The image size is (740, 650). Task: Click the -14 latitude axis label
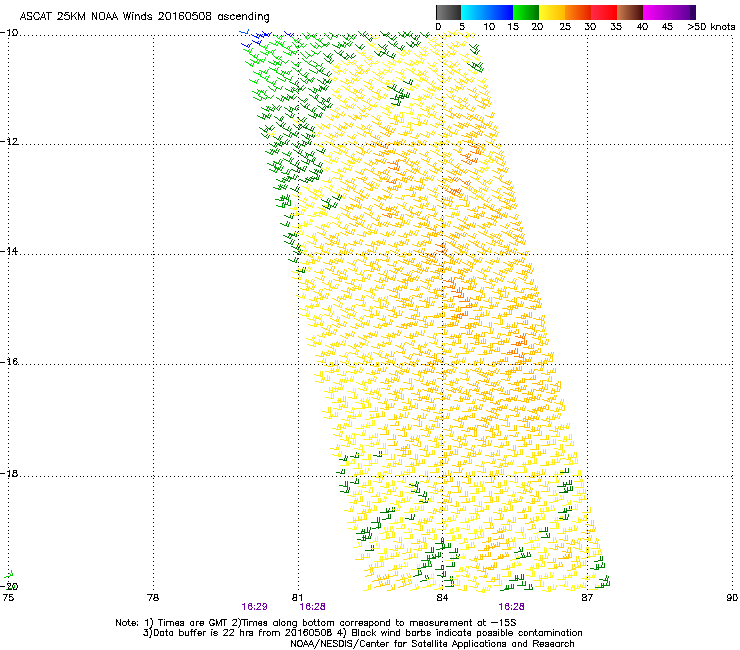(x=9, y=251)
